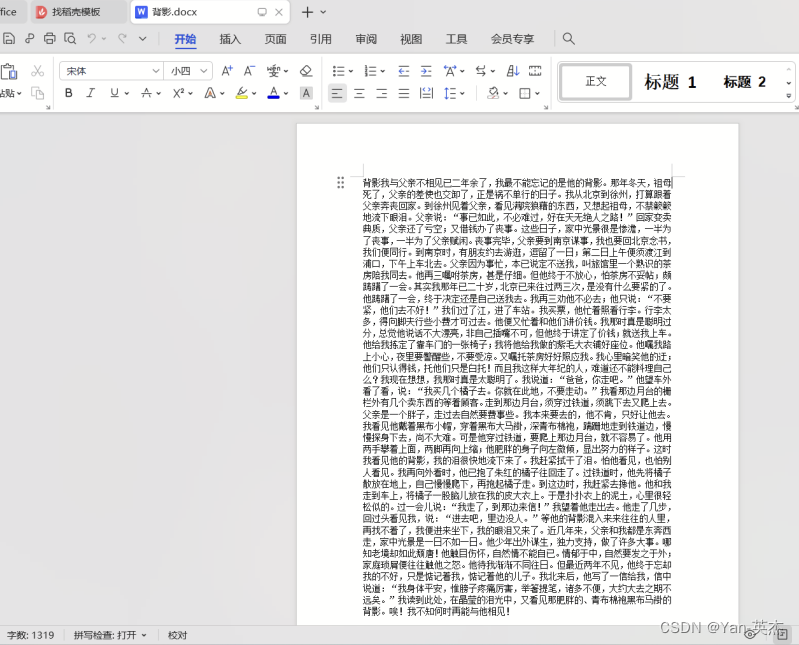Click the Cut scissors icon
Viewport: 799px width, 645px height.
(x=37, y=71)
